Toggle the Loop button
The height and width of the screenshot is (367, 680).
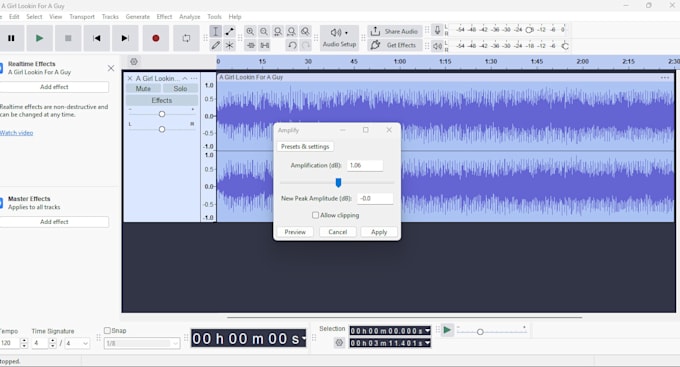point(186,38)
